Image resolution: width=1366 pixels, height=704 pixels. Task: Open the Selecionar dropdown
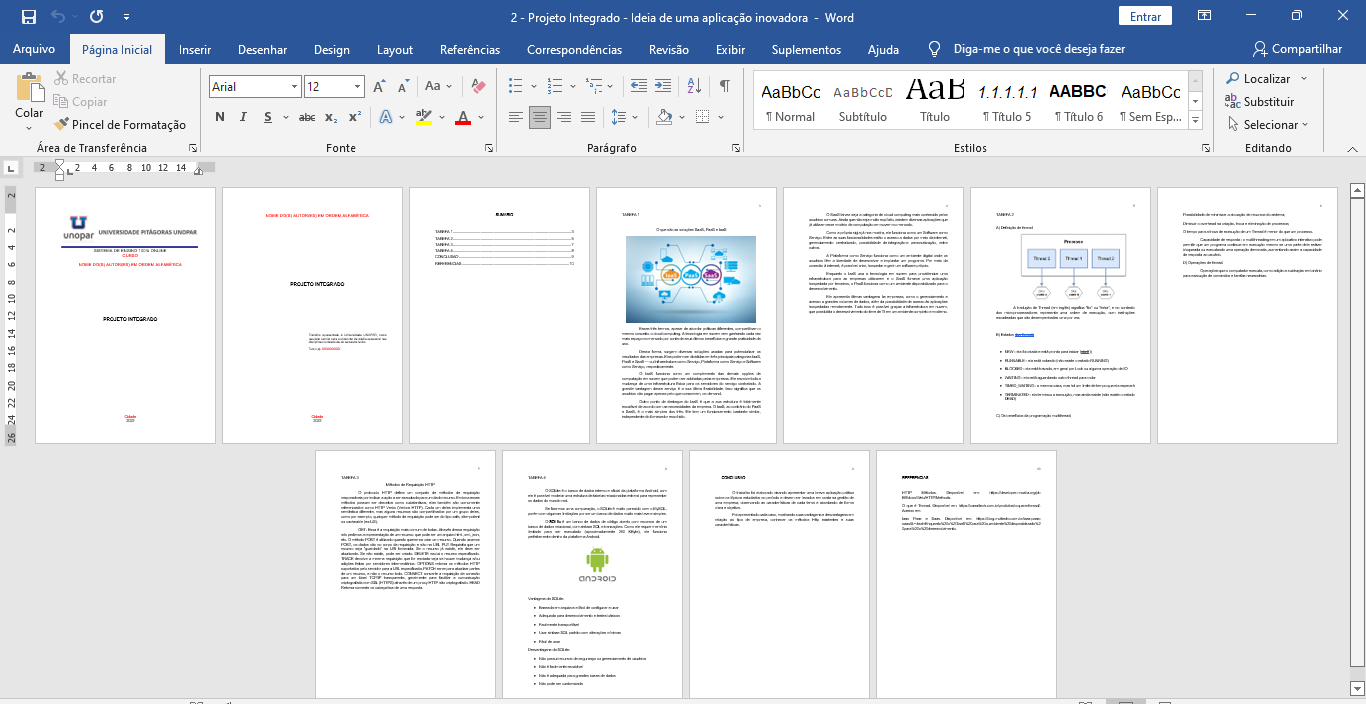tap(1267, 125)
